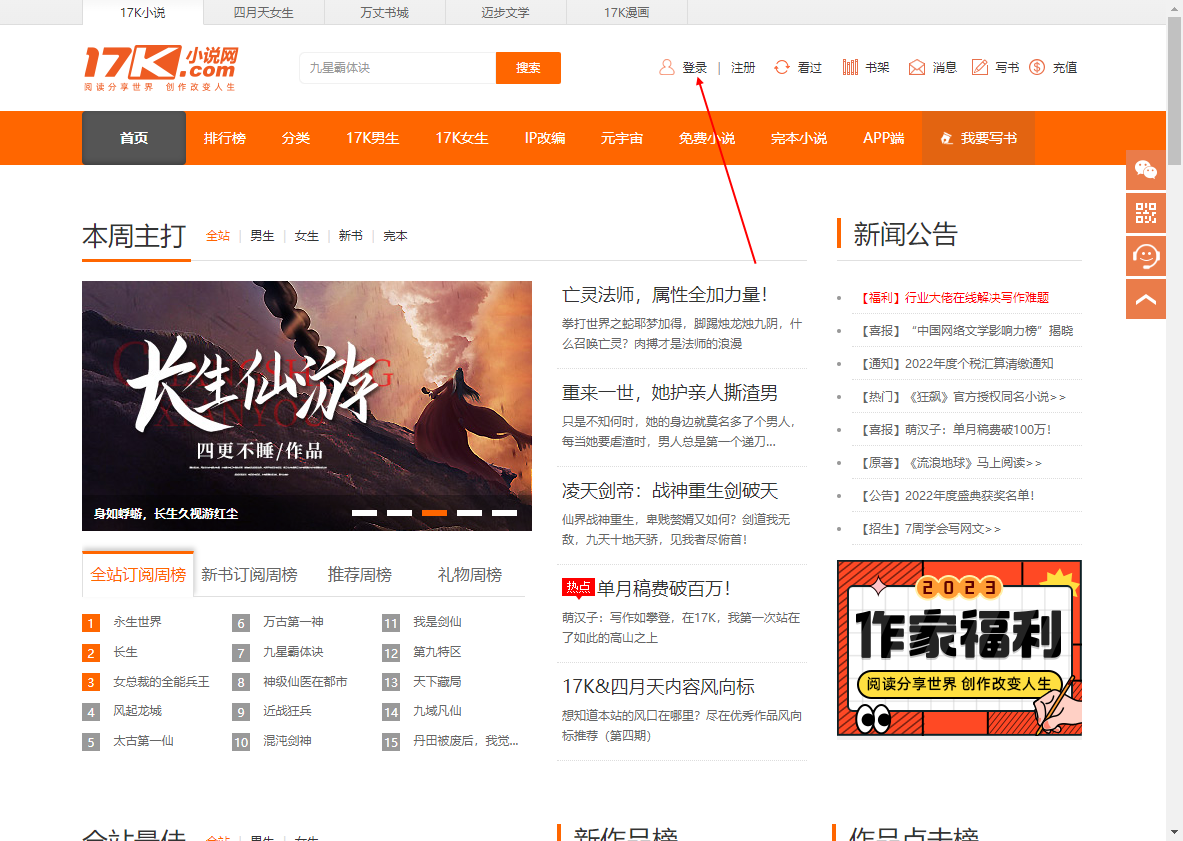Viewport: 1183px width, 841px height.
Task: Open 分类 in the navigation bar
Action: [296, 138]
